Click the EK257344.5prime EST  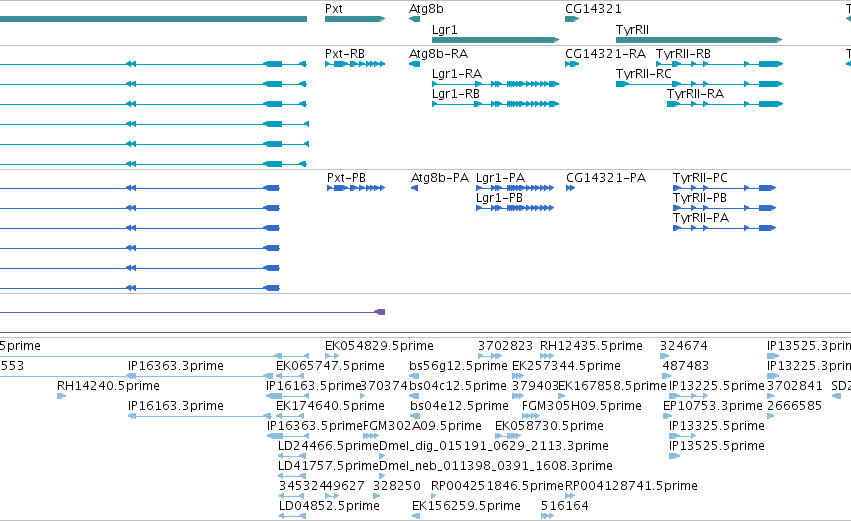click(567, 366)
